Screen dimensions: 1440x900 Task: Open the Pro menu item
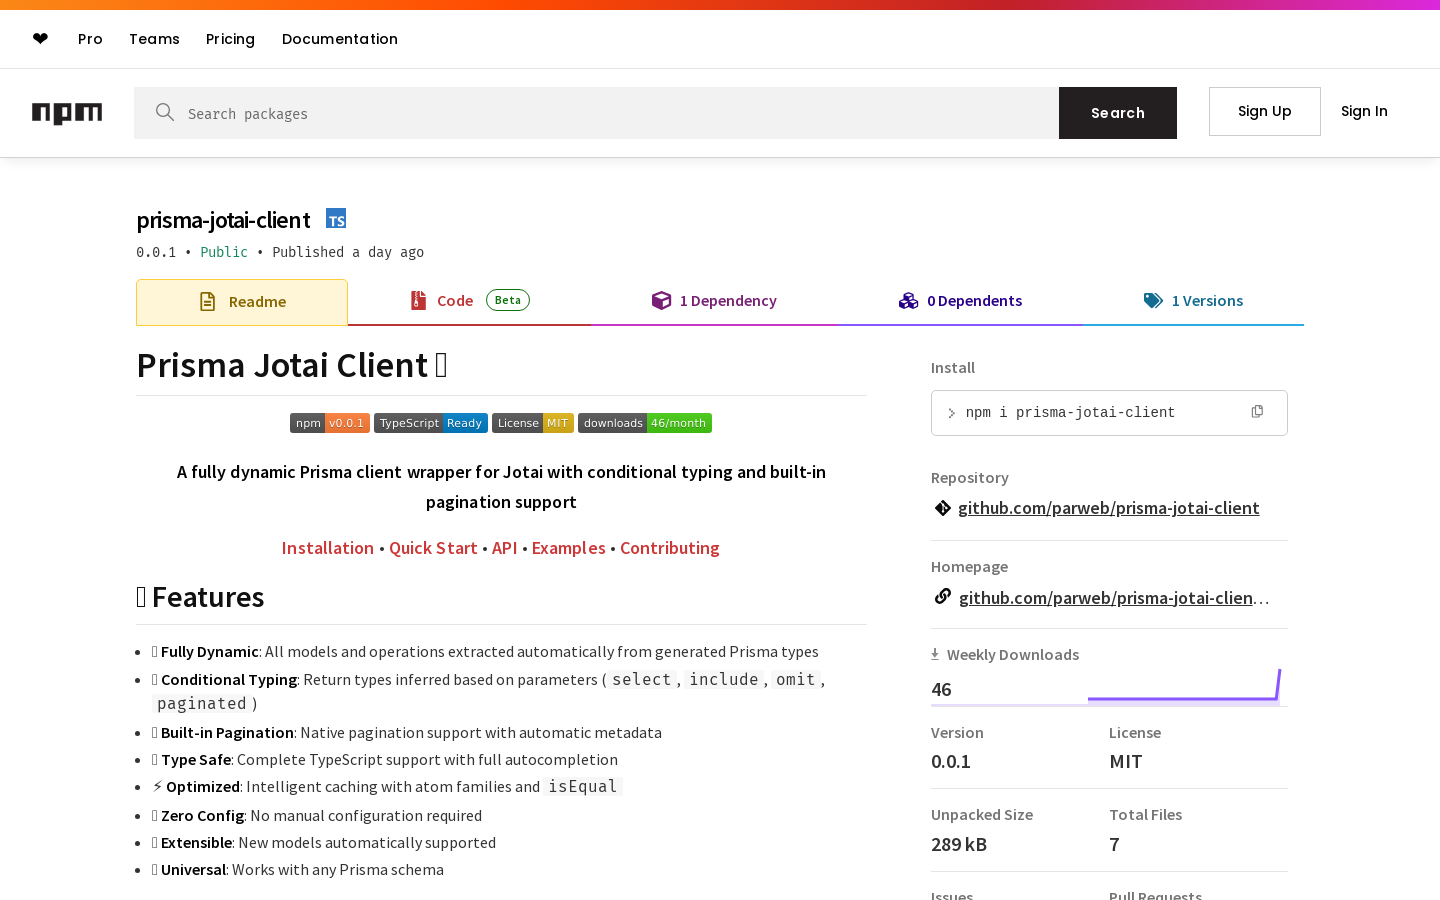(x=90, y=39)
